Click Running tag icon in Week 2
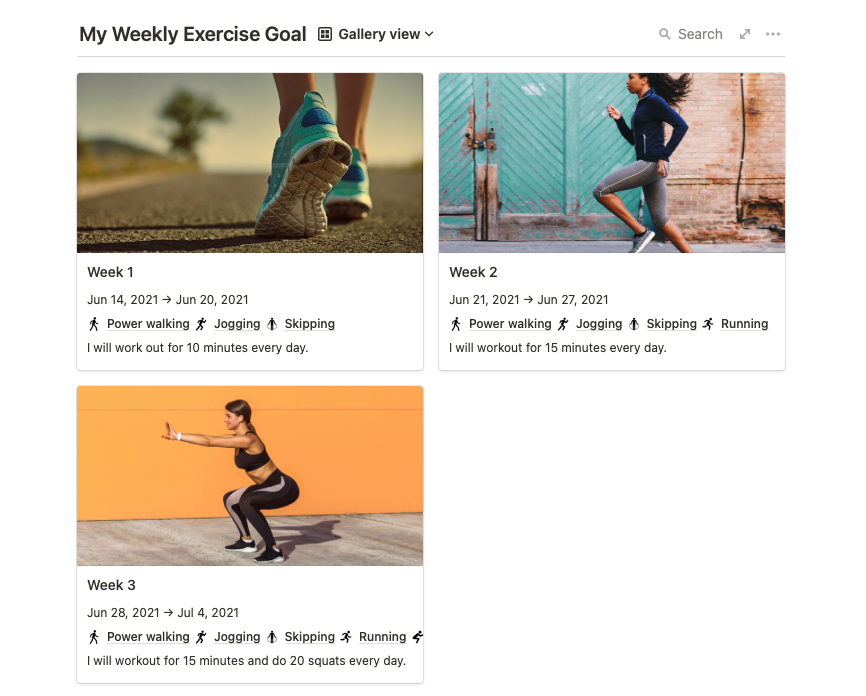This screenshot has height=696, width=866. 709,324
